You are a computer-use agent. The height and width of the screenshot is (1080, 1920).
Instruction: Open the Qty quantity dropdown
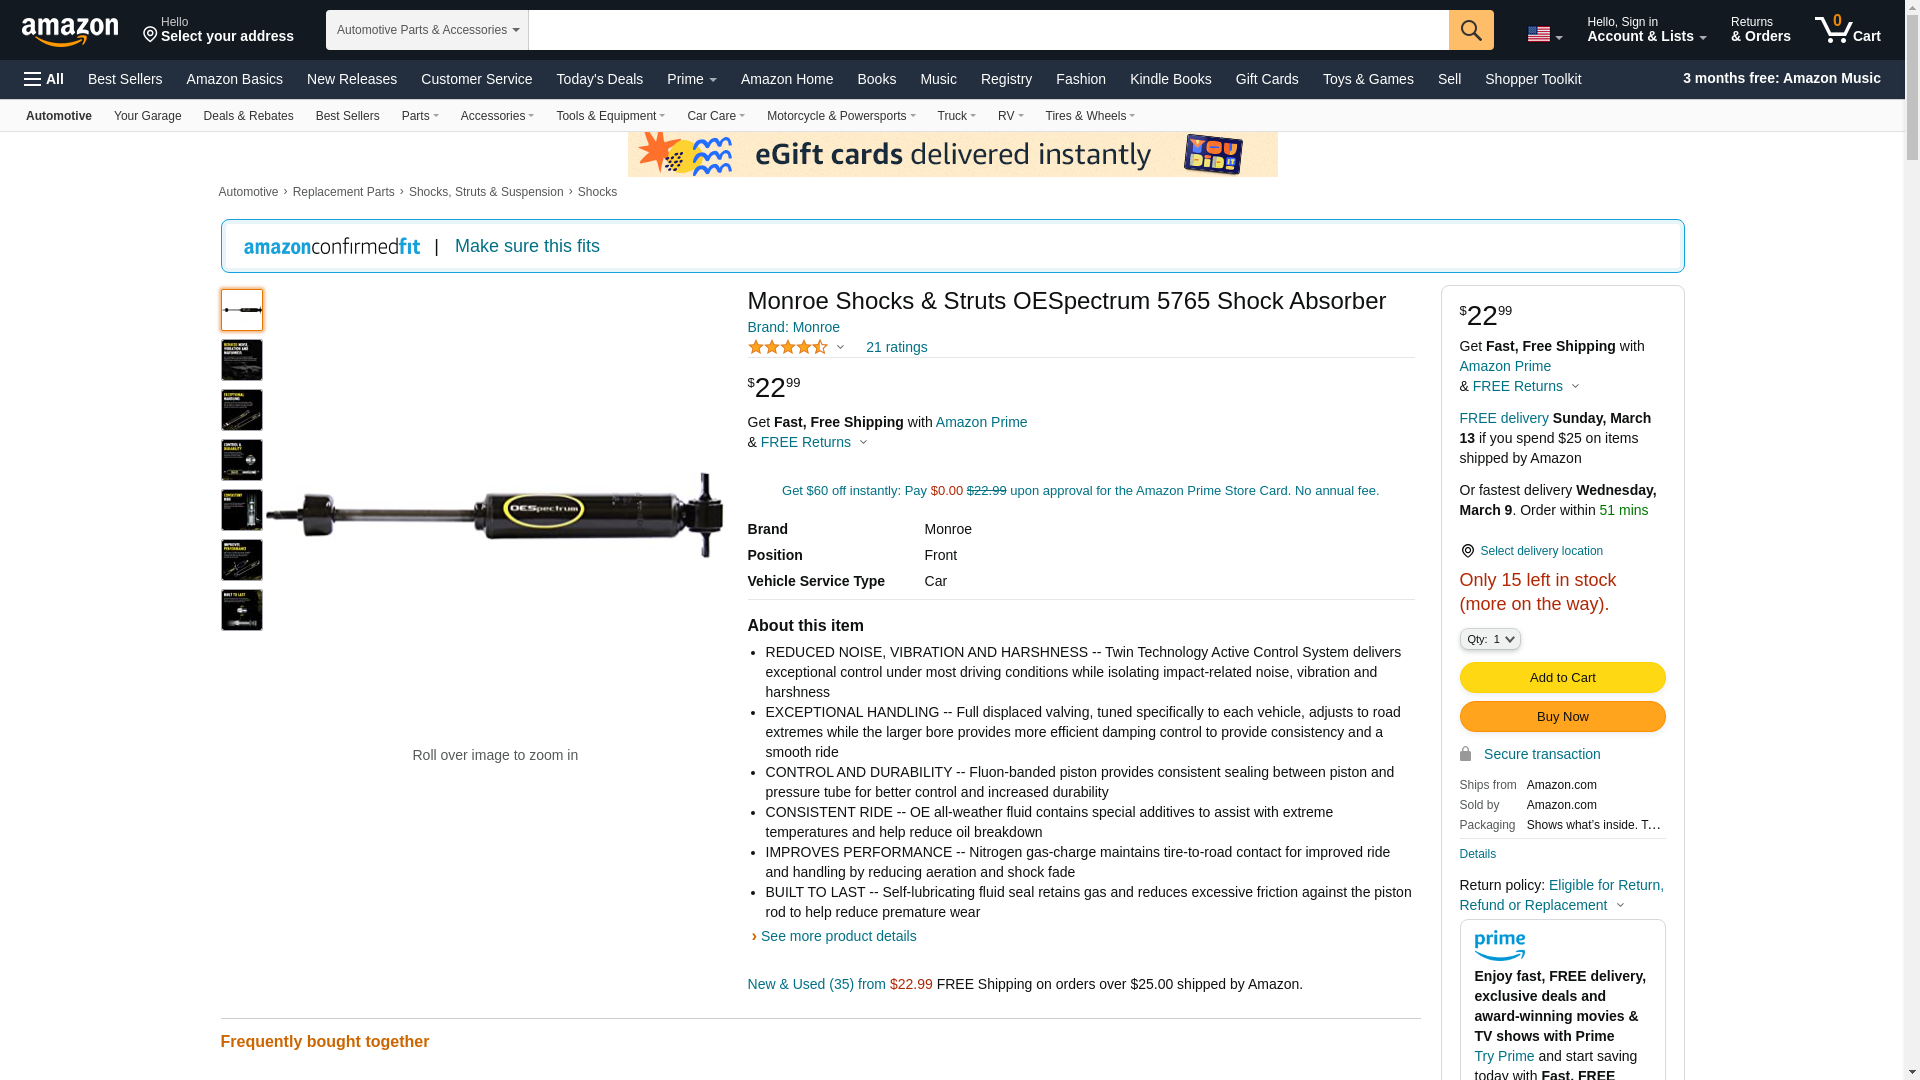[x=1489, y=639]
